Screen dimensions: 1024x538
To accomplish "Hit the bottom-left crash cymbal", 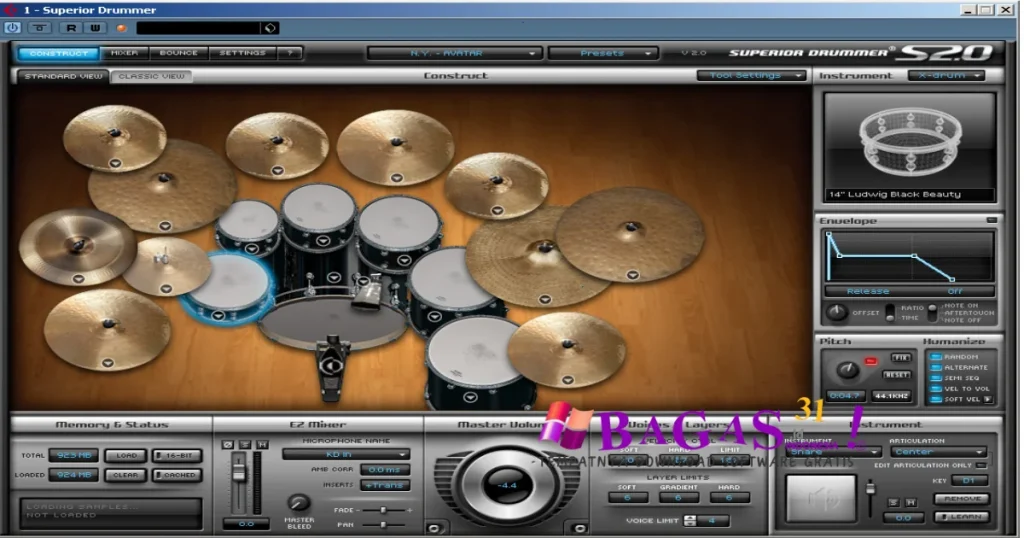I will coord(107,329).
